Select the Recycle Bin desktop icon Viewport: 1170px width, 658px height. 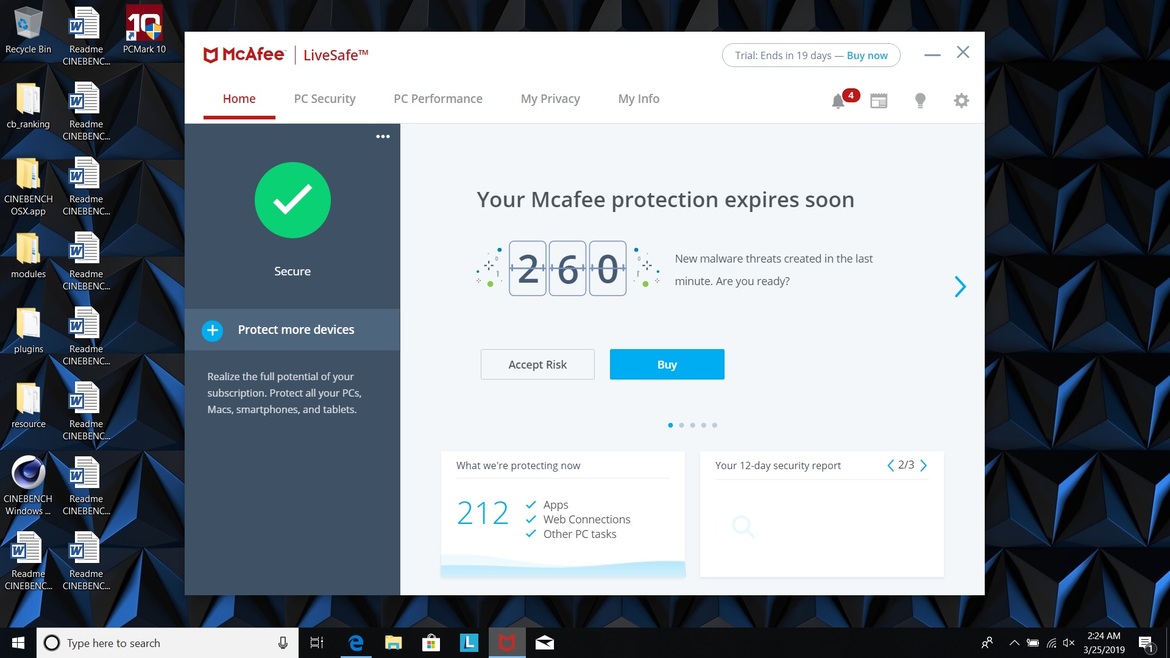[28, 30]
